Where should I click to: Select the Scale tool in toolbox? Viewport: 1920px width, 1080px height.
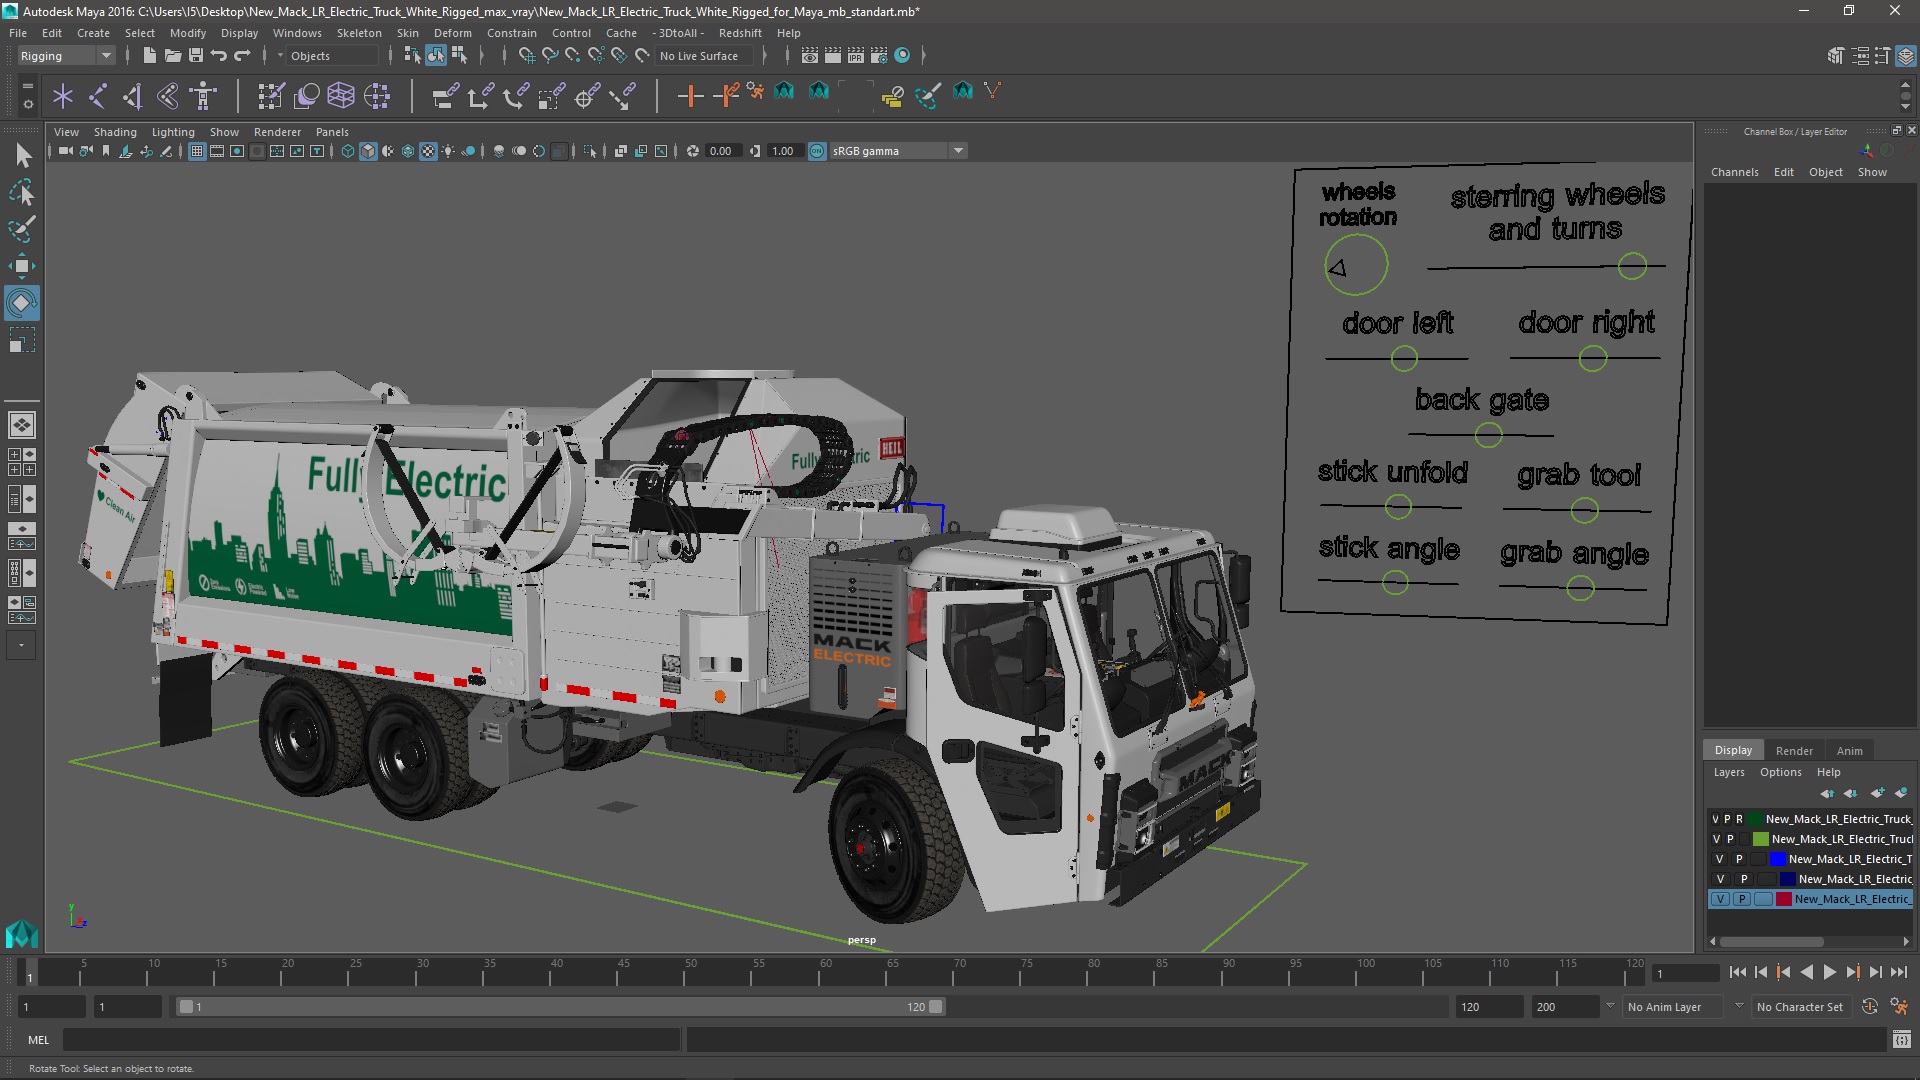click(22, 340)
